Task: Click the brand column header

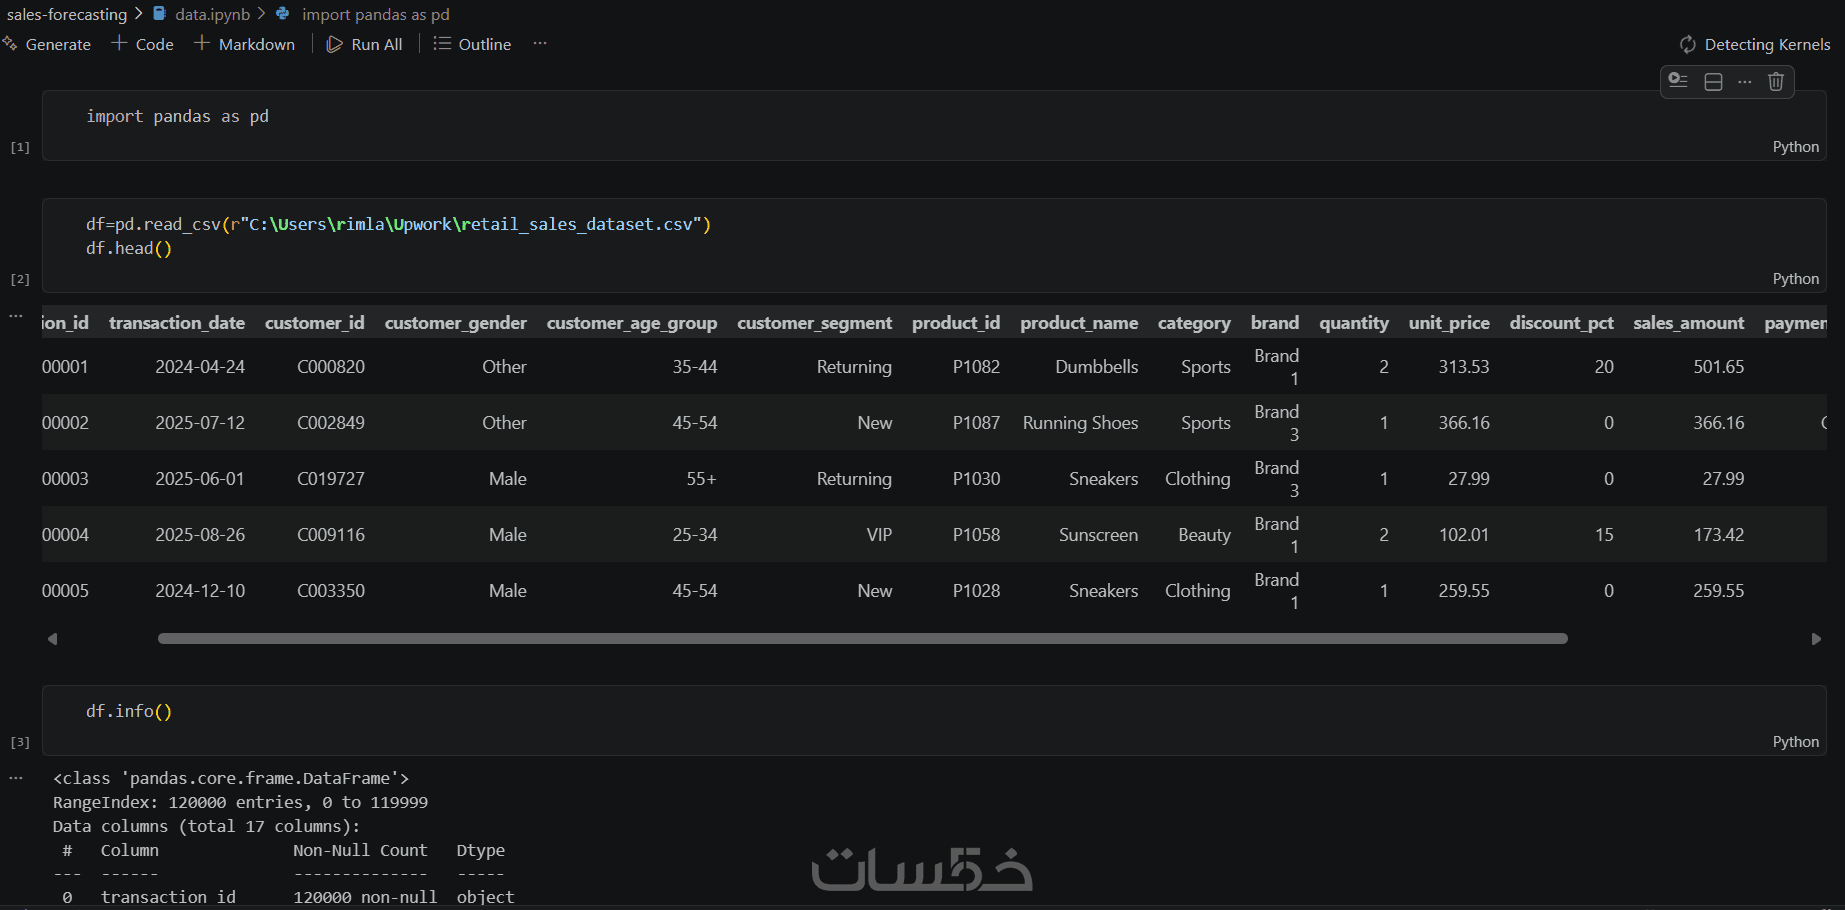Action: click(1275, 323)
